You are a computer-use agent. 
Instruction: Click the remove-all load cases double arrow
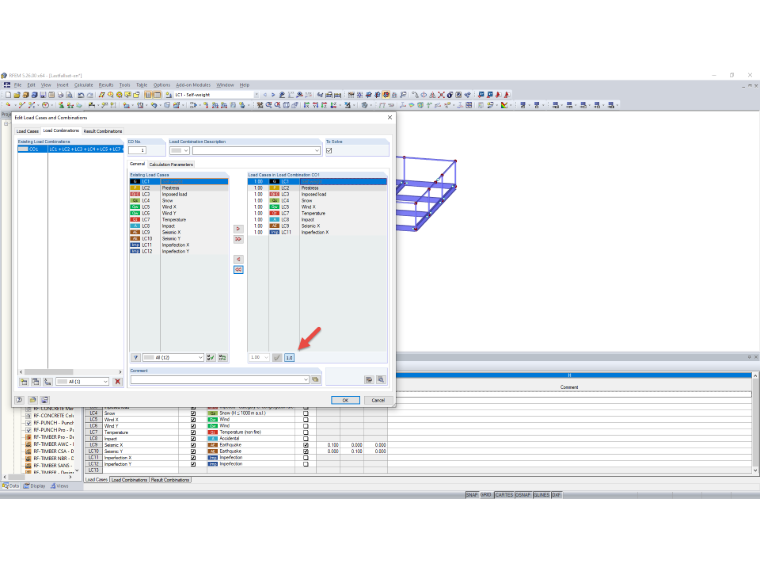point(238,269)
